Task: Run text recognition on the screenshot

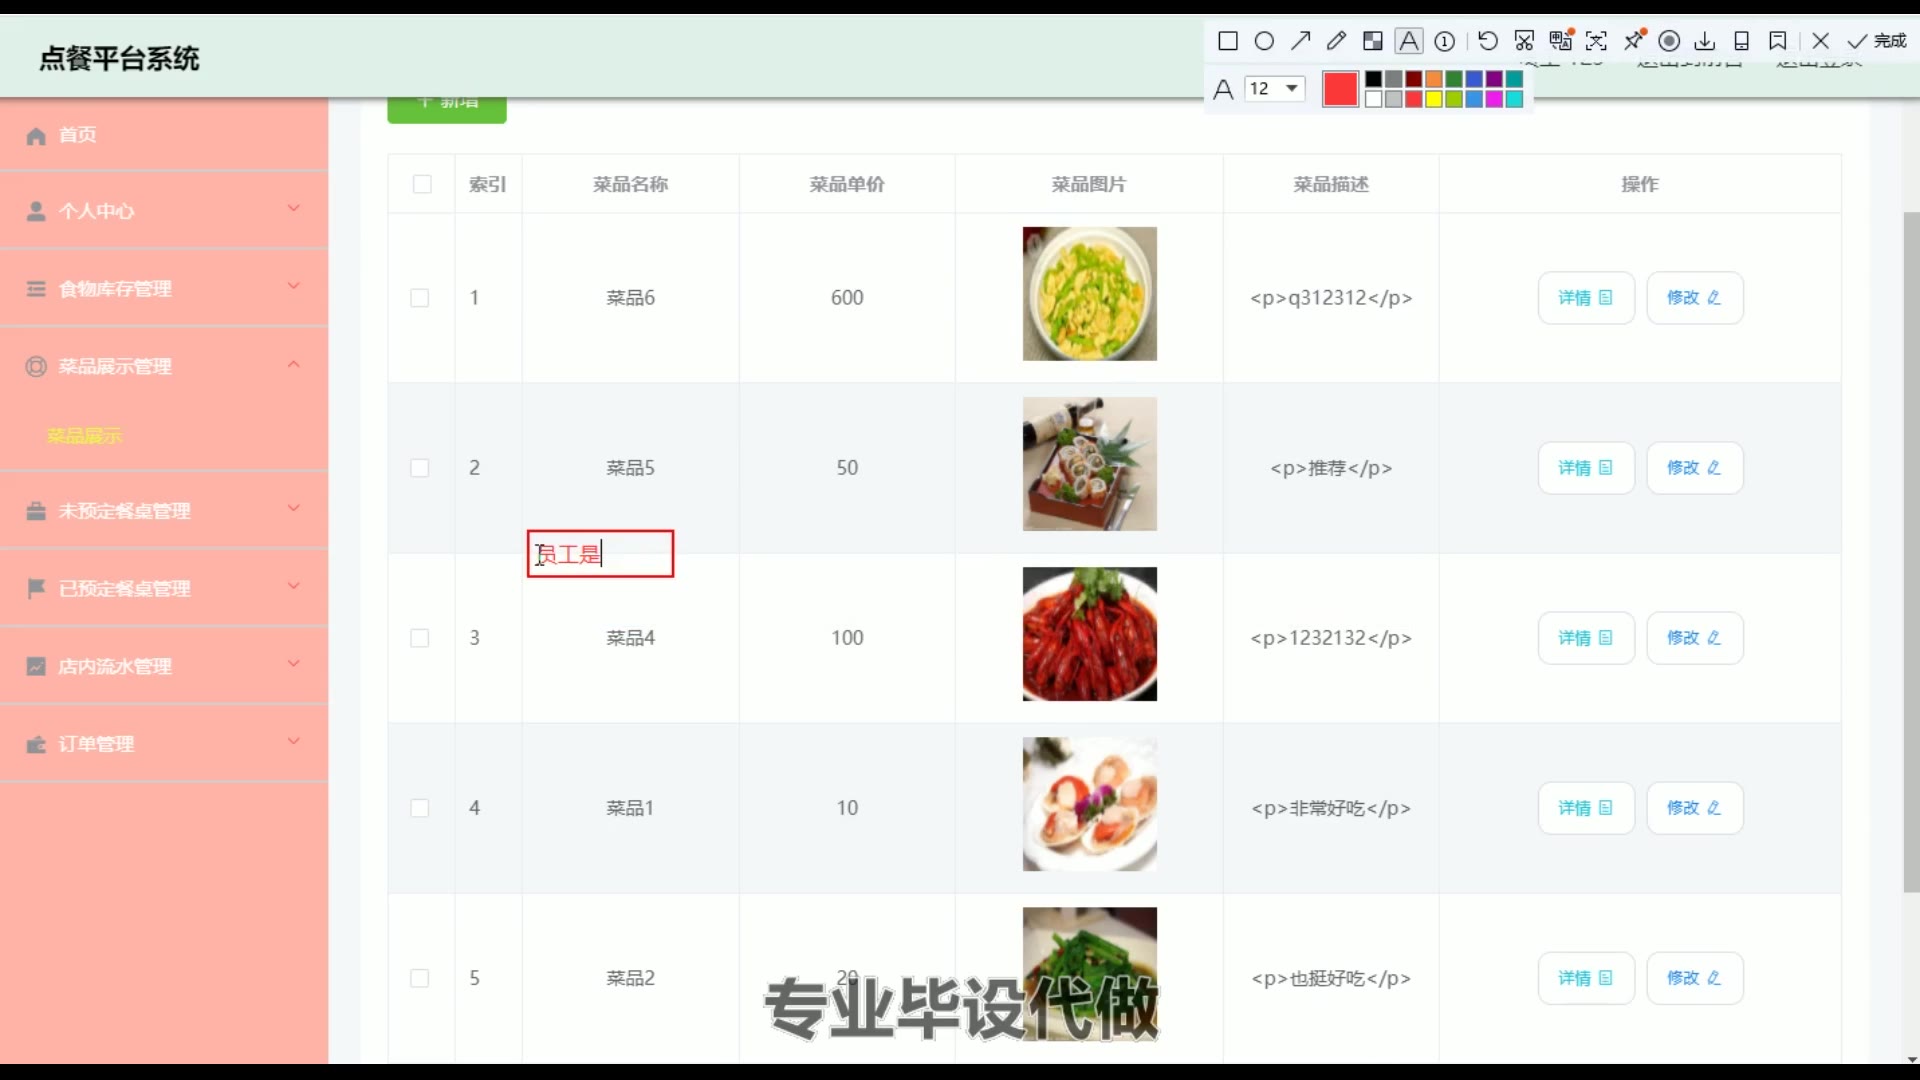Action: point(1597,41)
